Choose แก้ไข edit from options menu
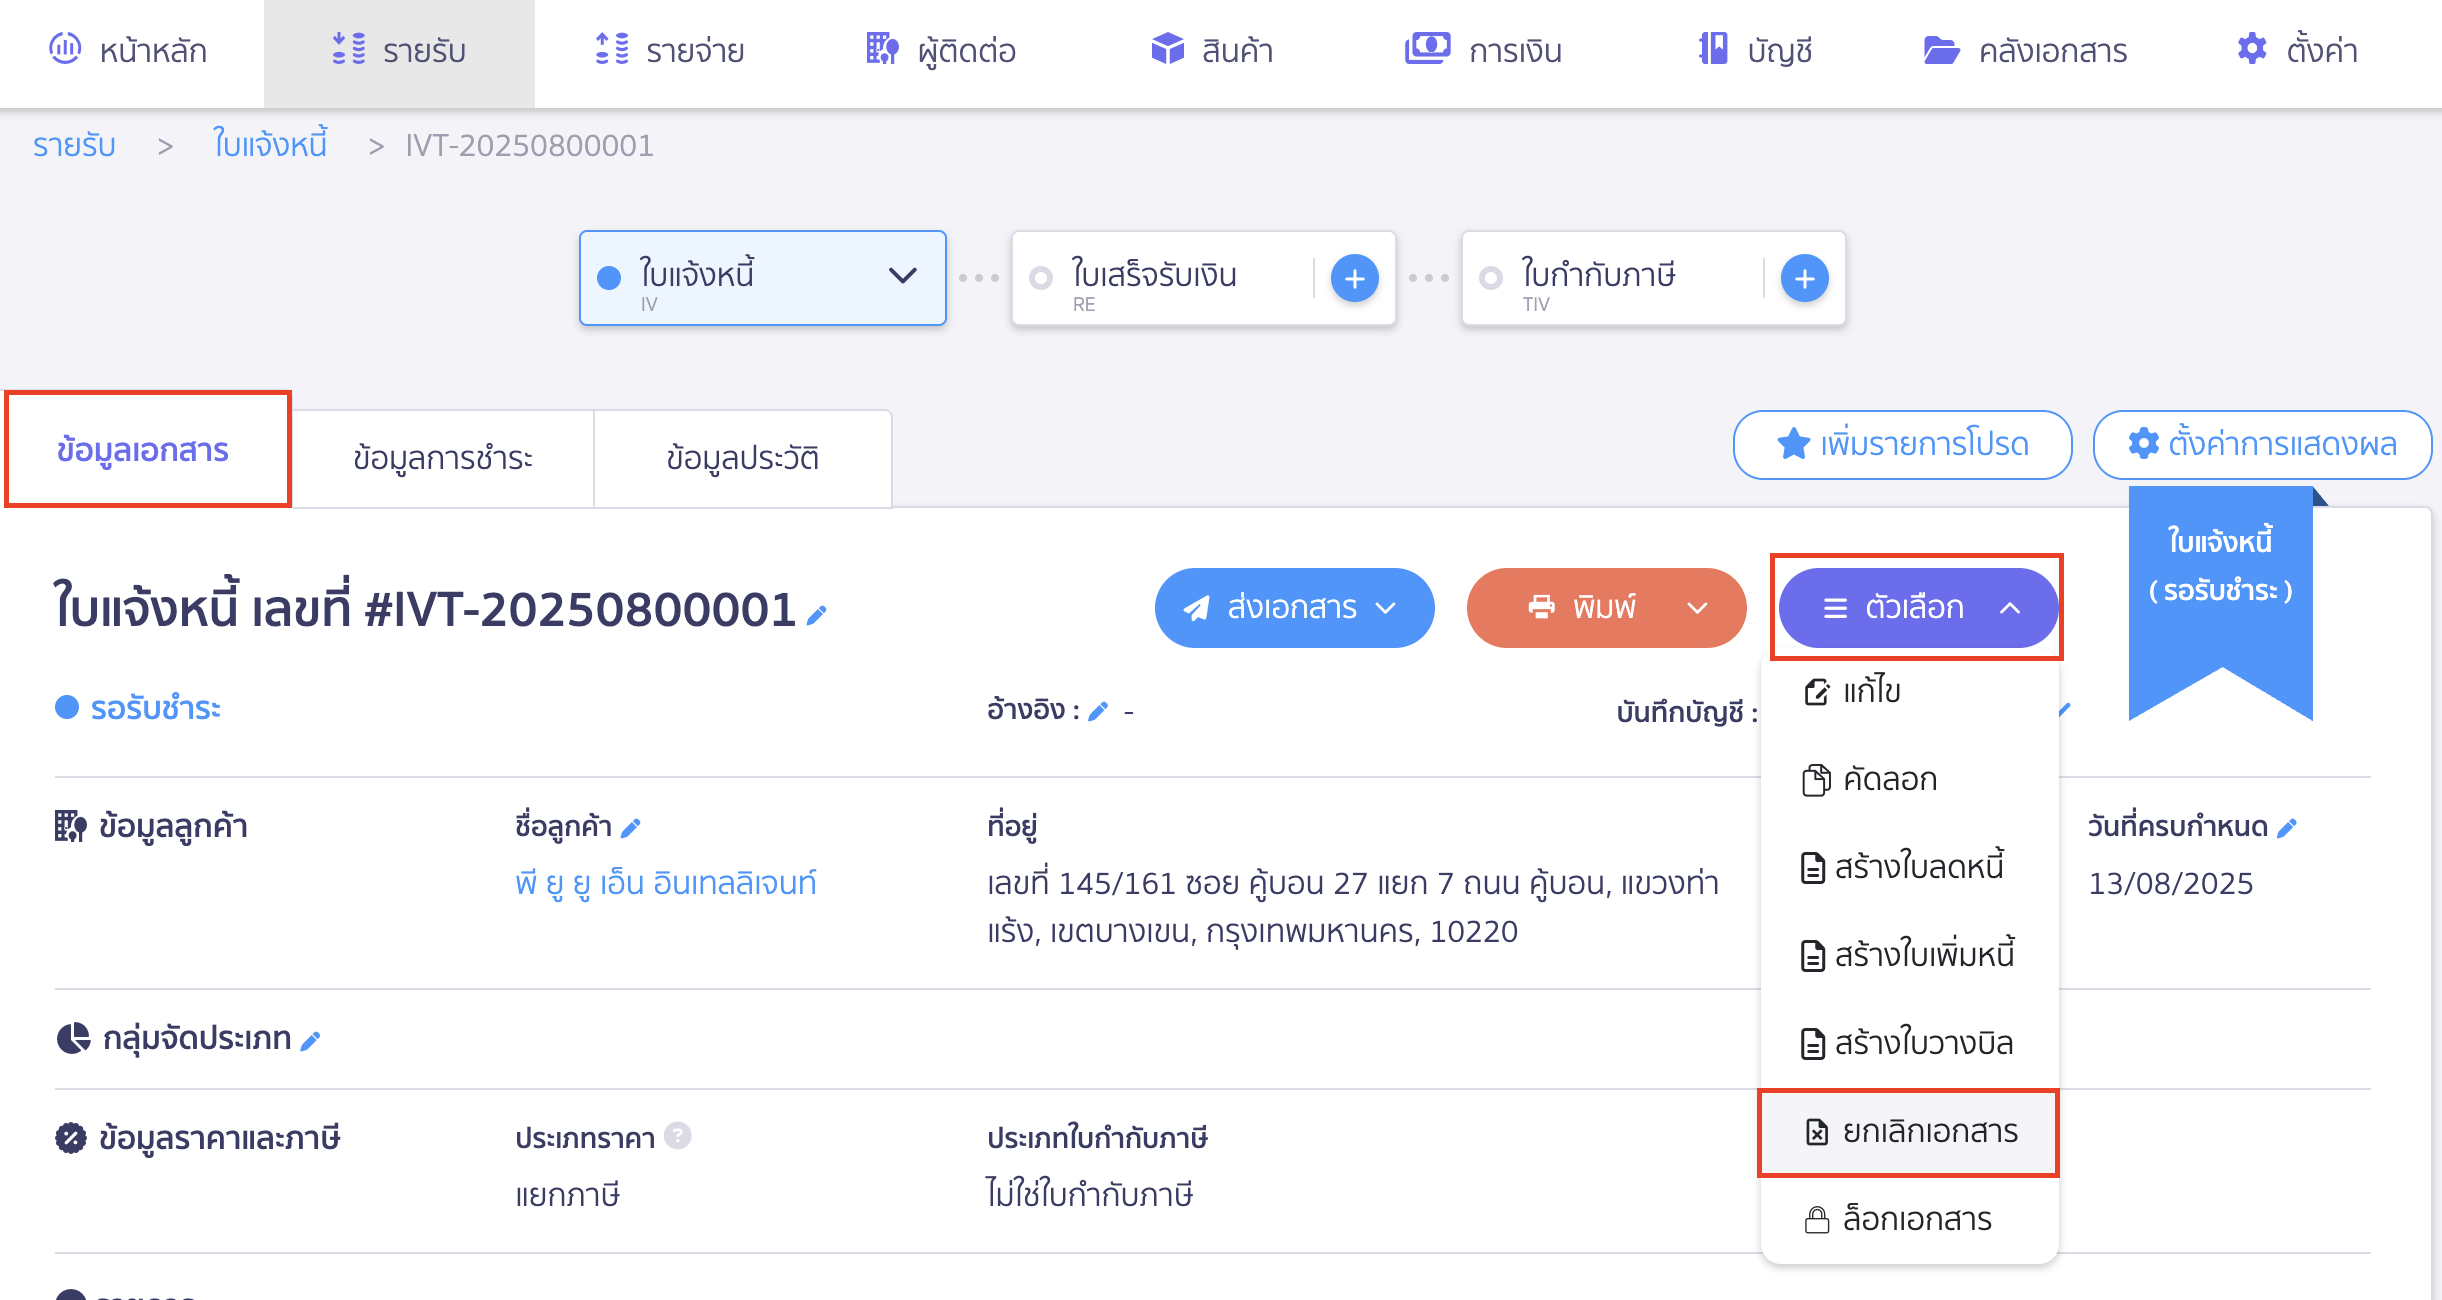Image resolution: width=2442 pixels, height=1300 pixels. (x=1909, y=691)
